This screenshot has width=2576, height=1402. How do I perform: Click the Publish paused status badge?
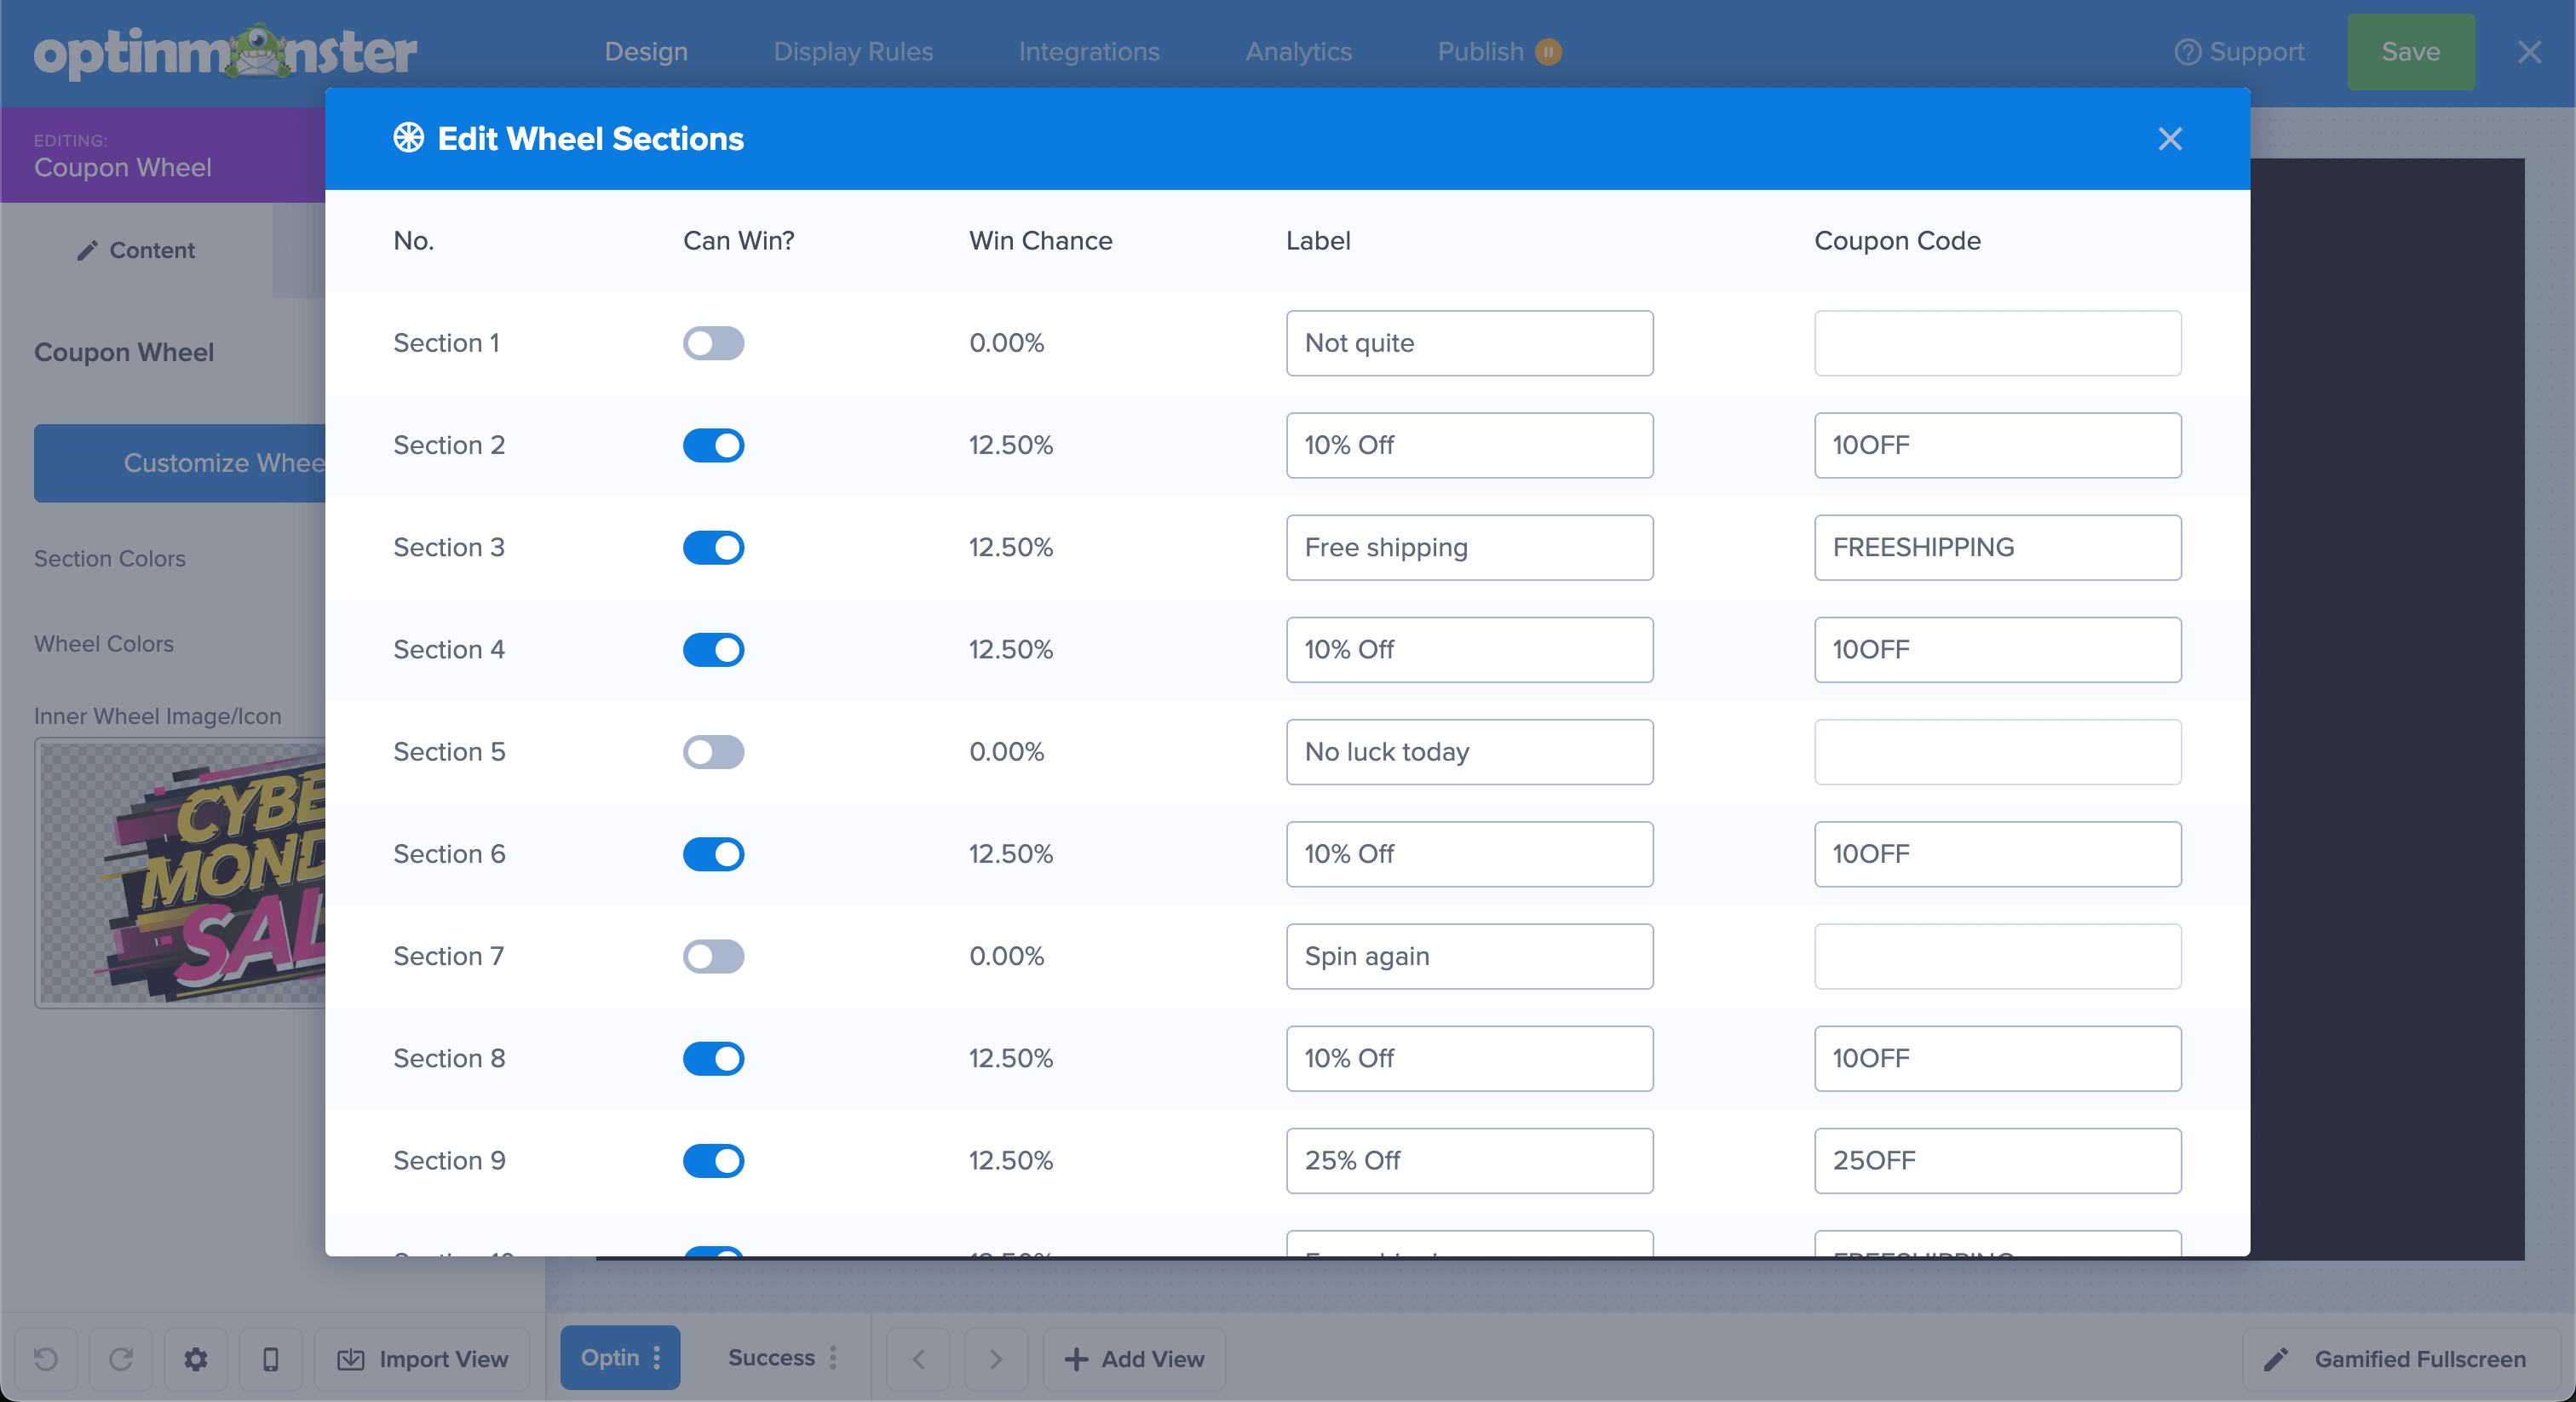click(x=1548, y=52)
